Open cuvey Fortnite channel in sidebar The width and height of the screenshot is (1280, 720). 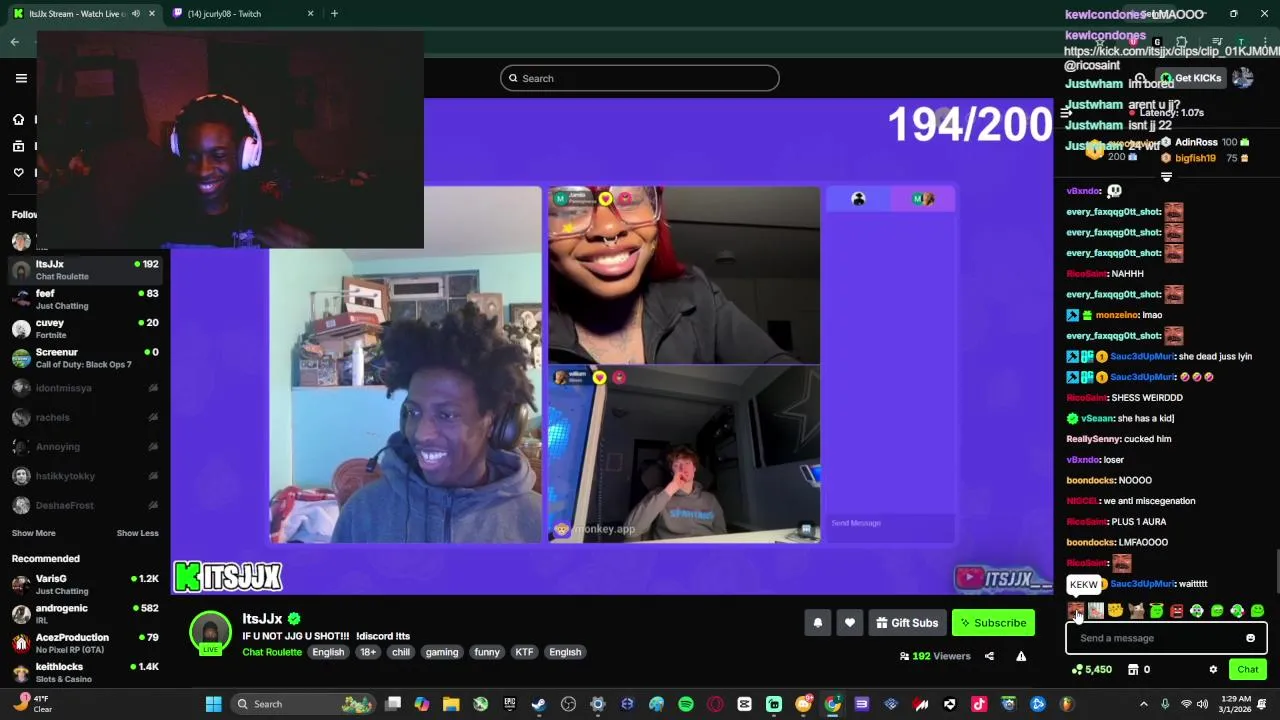[x=85, y=328]
